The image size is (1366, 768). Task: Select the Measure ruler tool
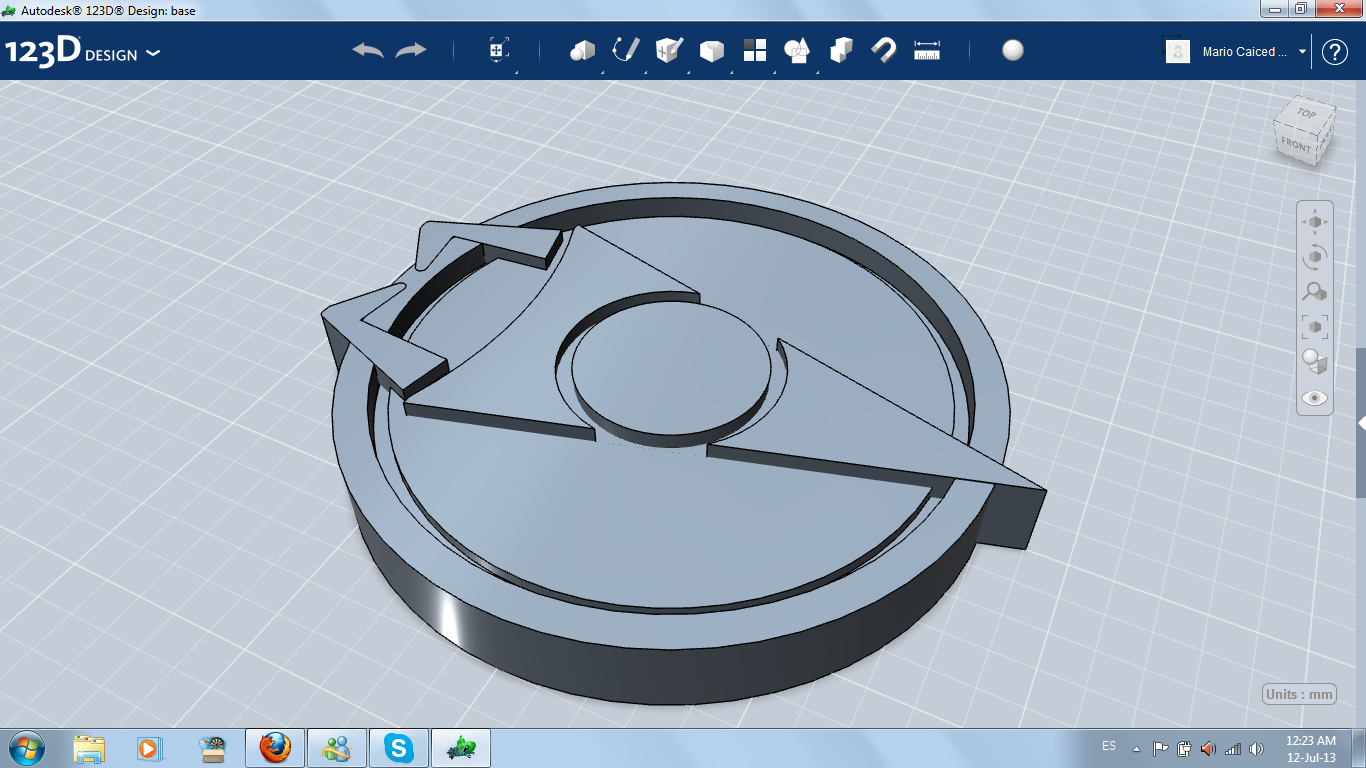tap(927, 51)
